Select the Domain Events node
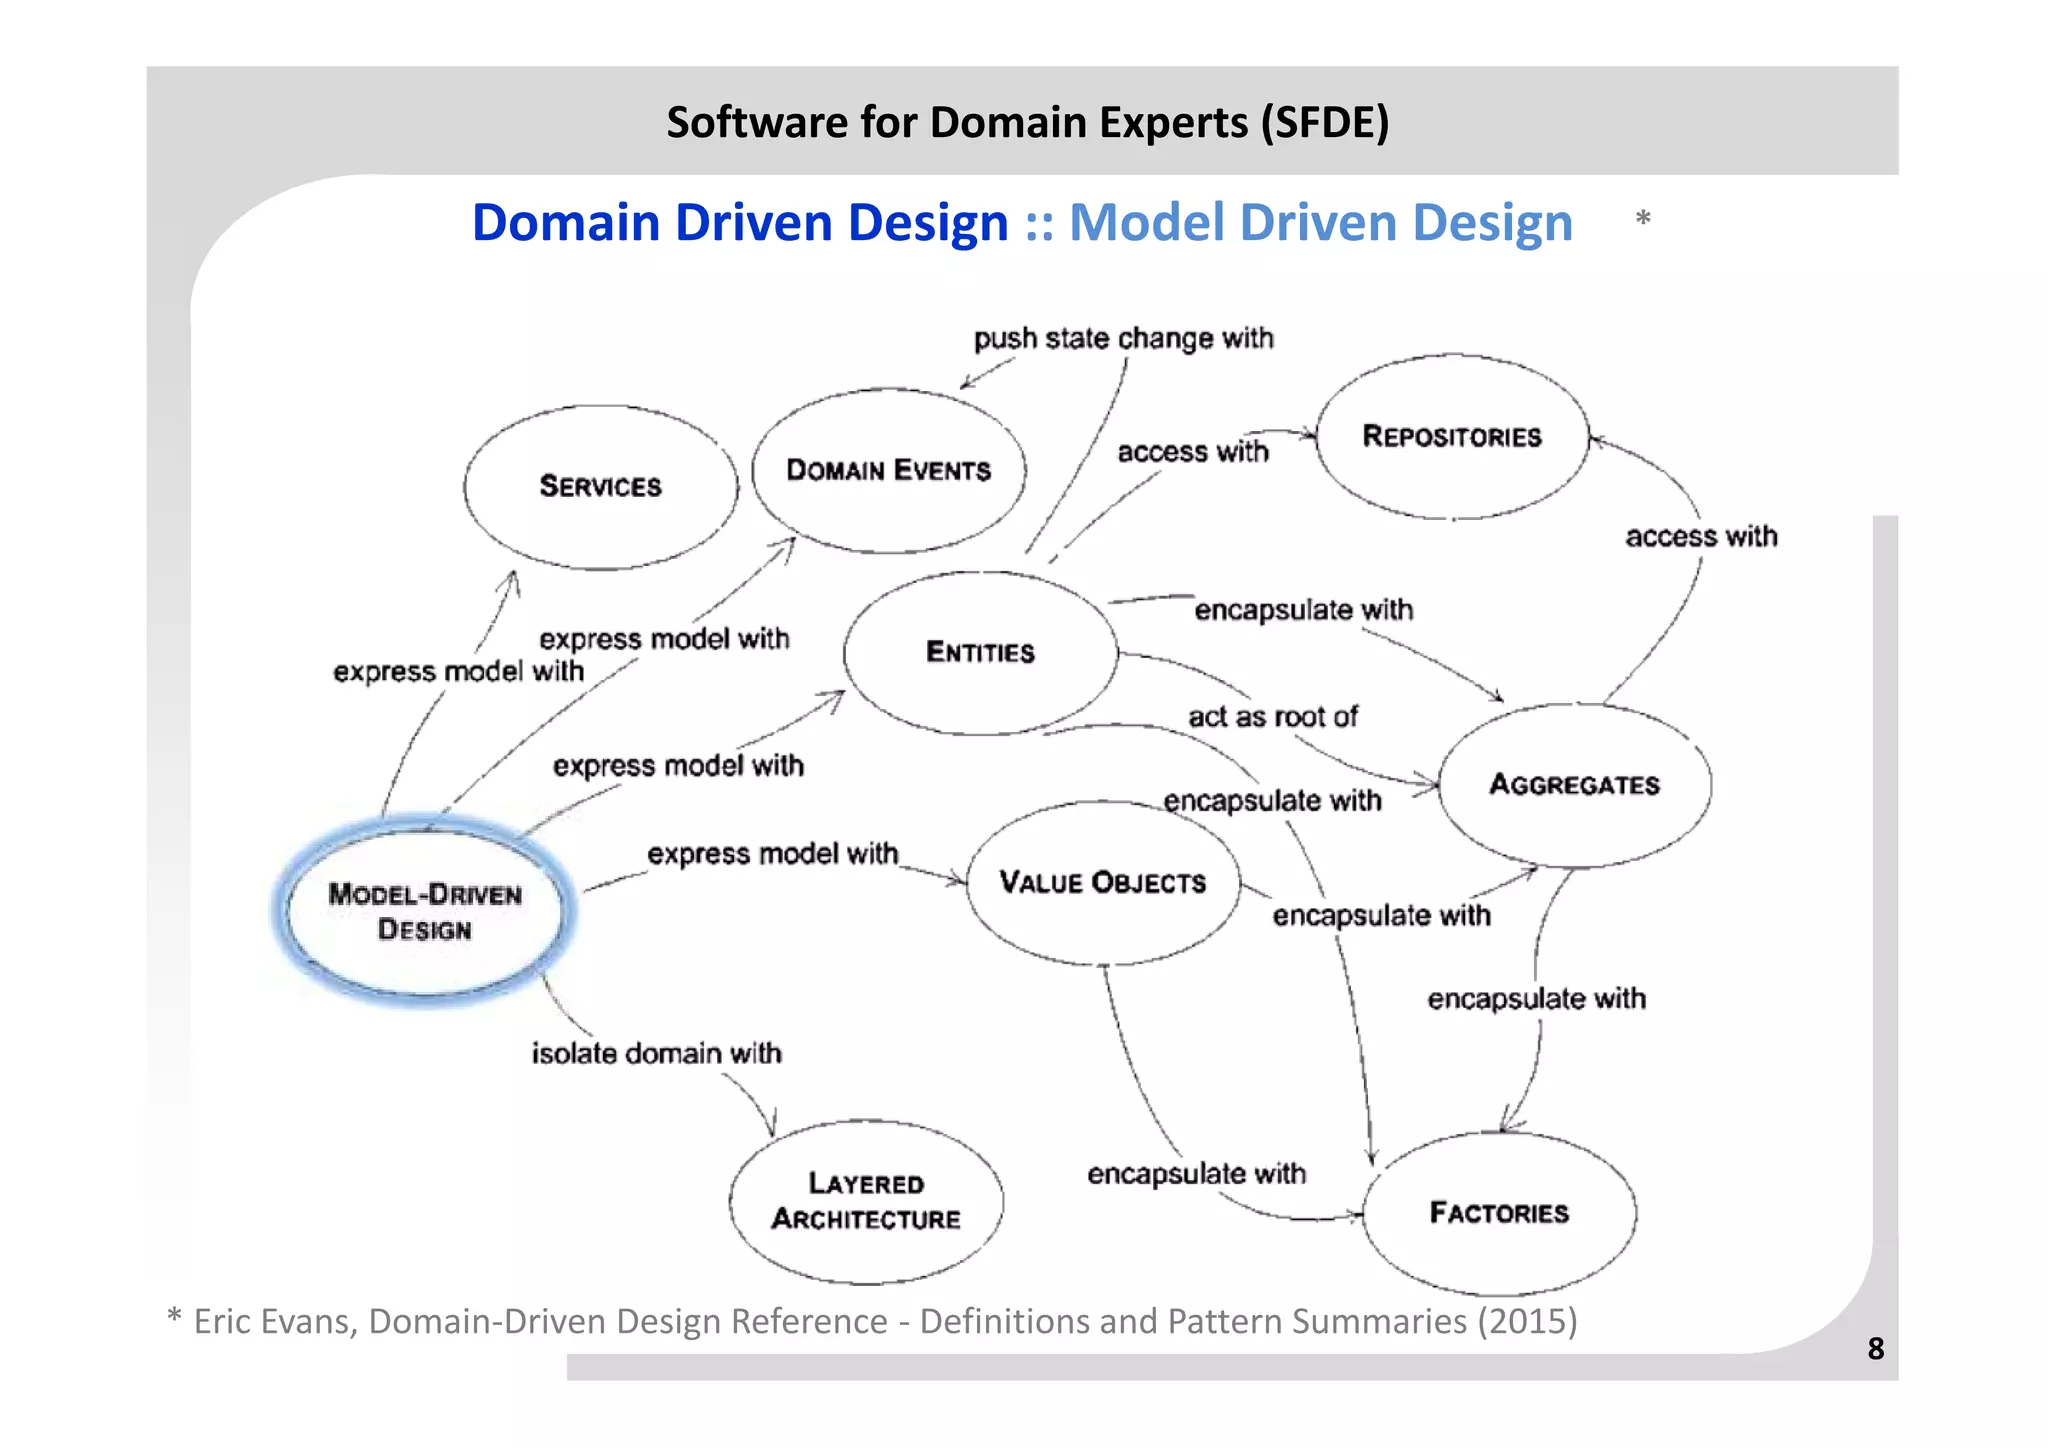Screen dimensions: 2048x1448 [889, 470]
